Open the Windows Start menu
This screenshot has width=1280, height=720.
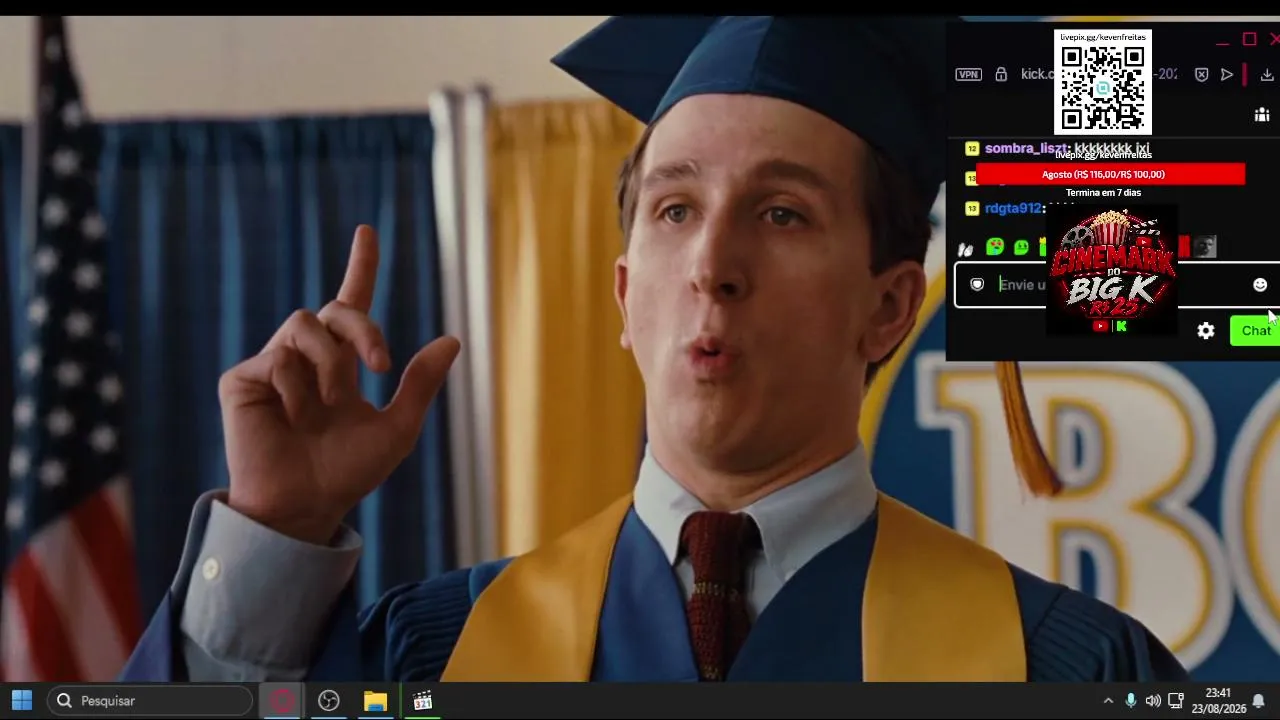pyautogui.click(x=22, y=701)
